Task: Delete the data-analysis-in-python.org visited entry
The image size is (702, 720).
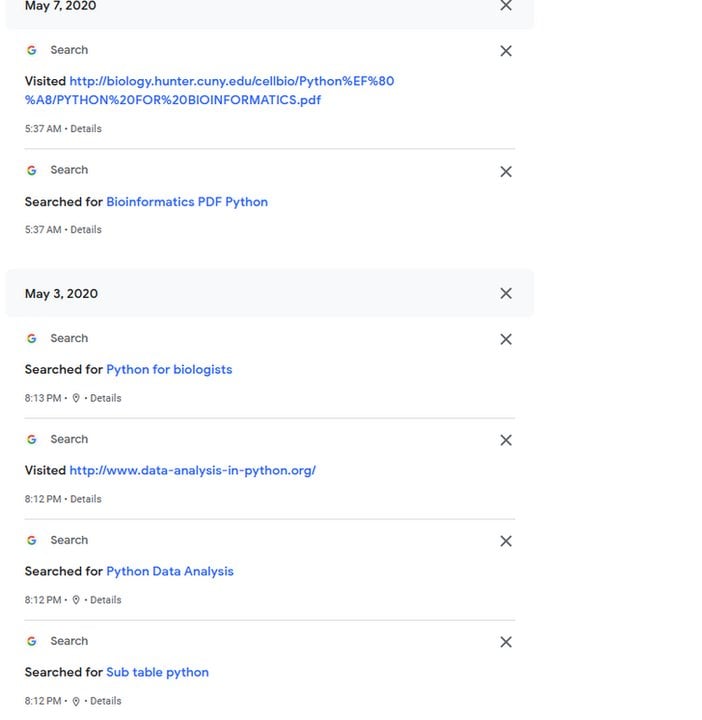Action: pos(506,440)
